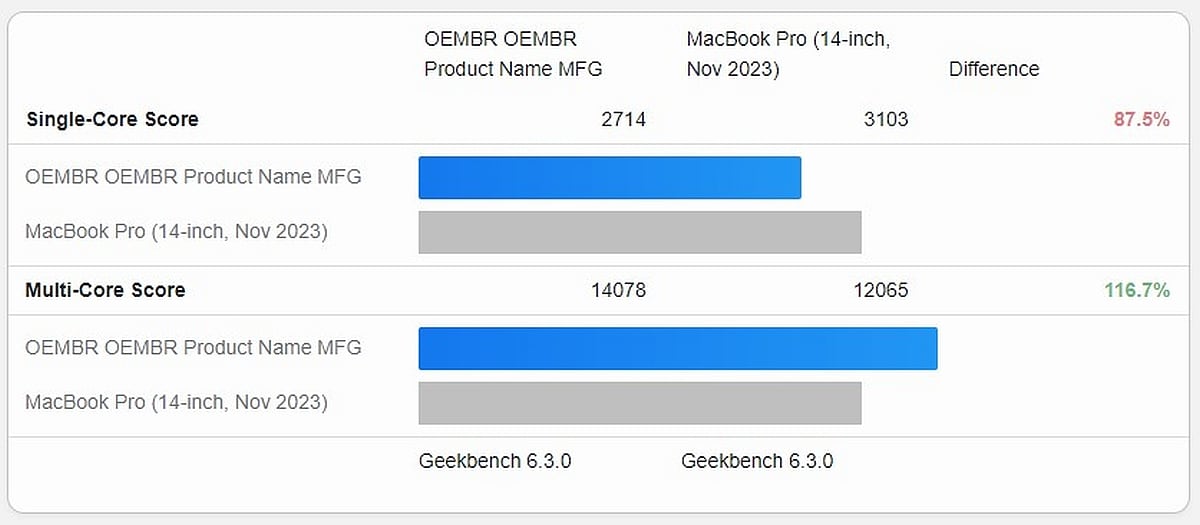This screenshot has width=1200, height=525.
Task: Select the multi-core score value 14078
Action: click(x=618, y=291)
